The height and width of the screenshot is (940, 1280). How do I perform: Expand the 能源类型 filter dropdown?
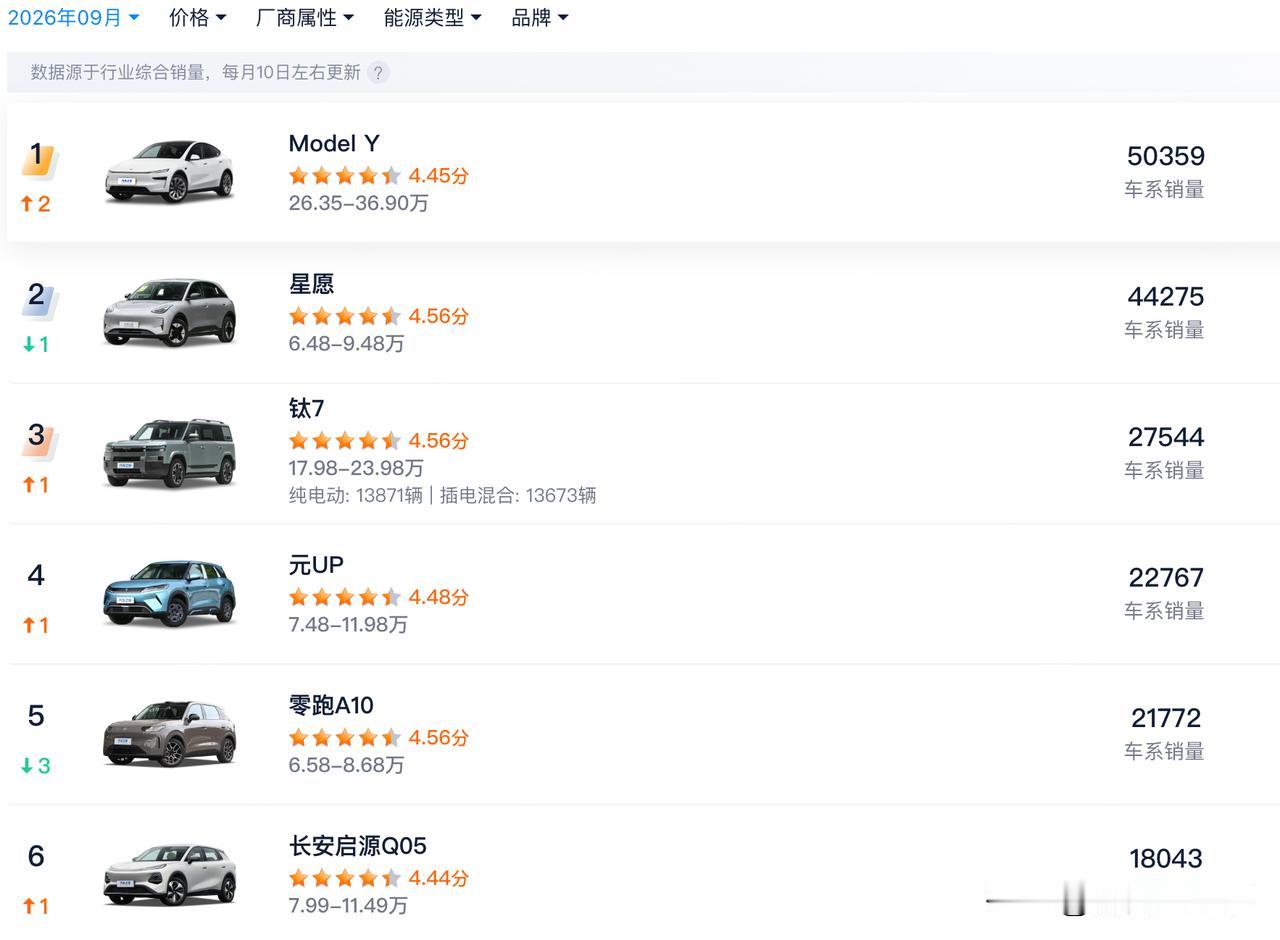(433, 17)
